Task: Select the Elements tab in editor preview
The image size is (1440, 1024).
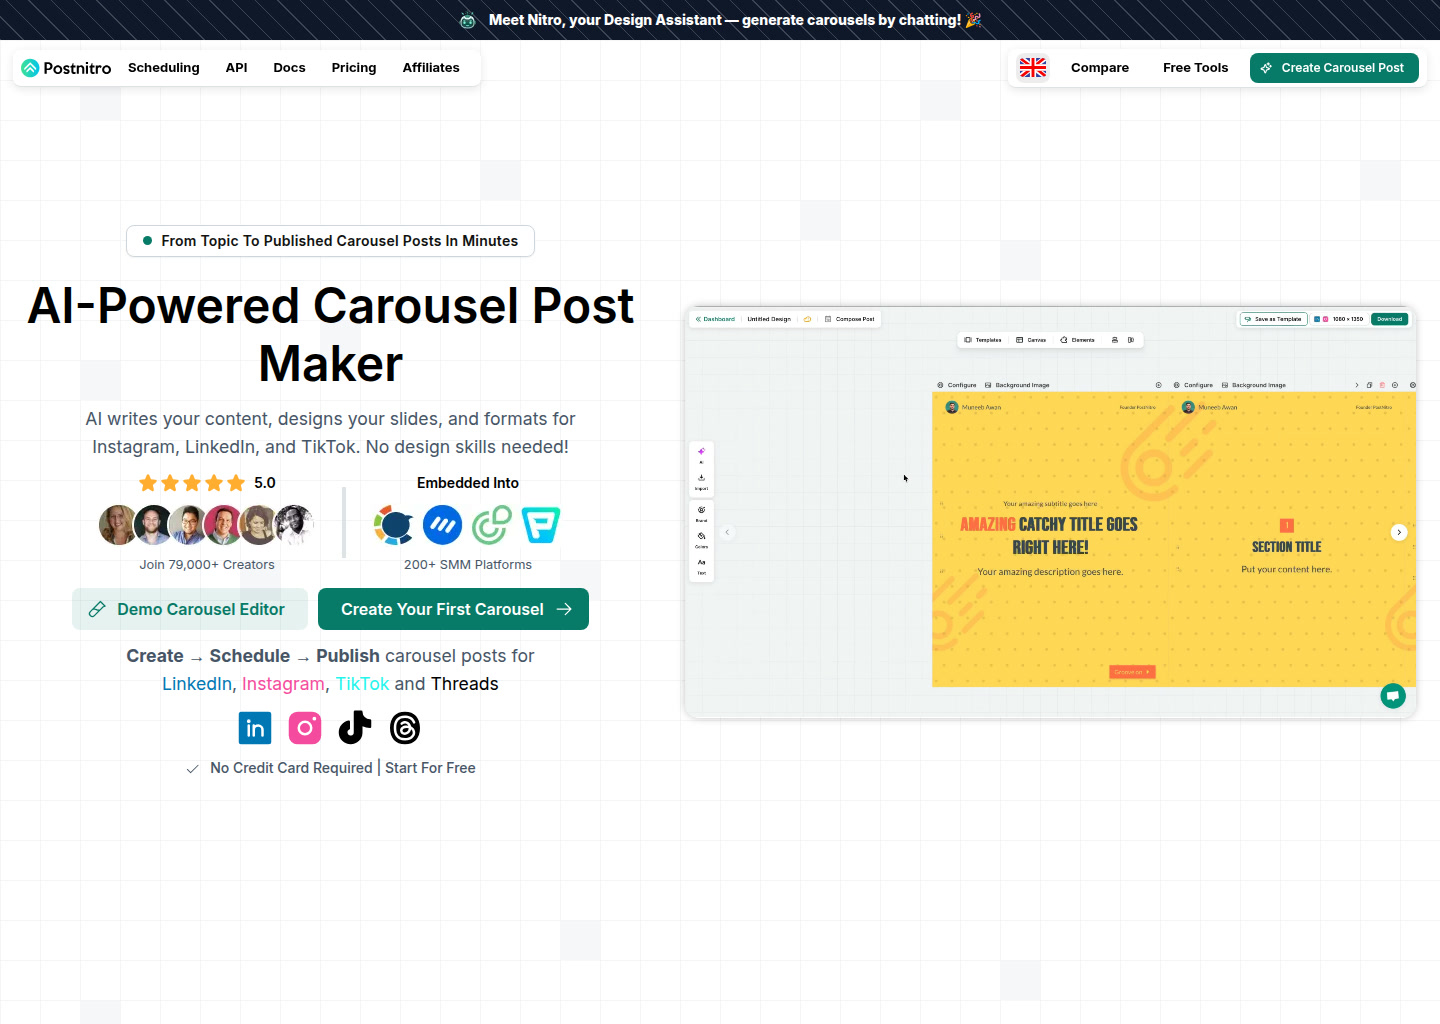Action: [x=1077, y=340]
